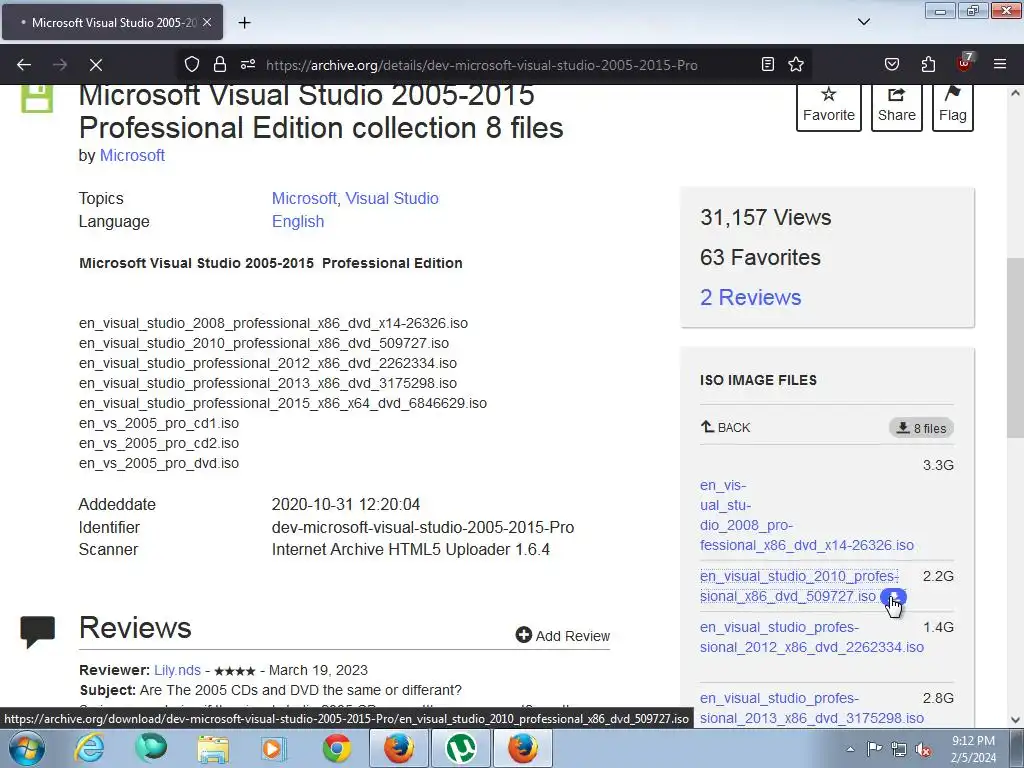
Task: List all tabs dropdown arrow
Action: 863,22
